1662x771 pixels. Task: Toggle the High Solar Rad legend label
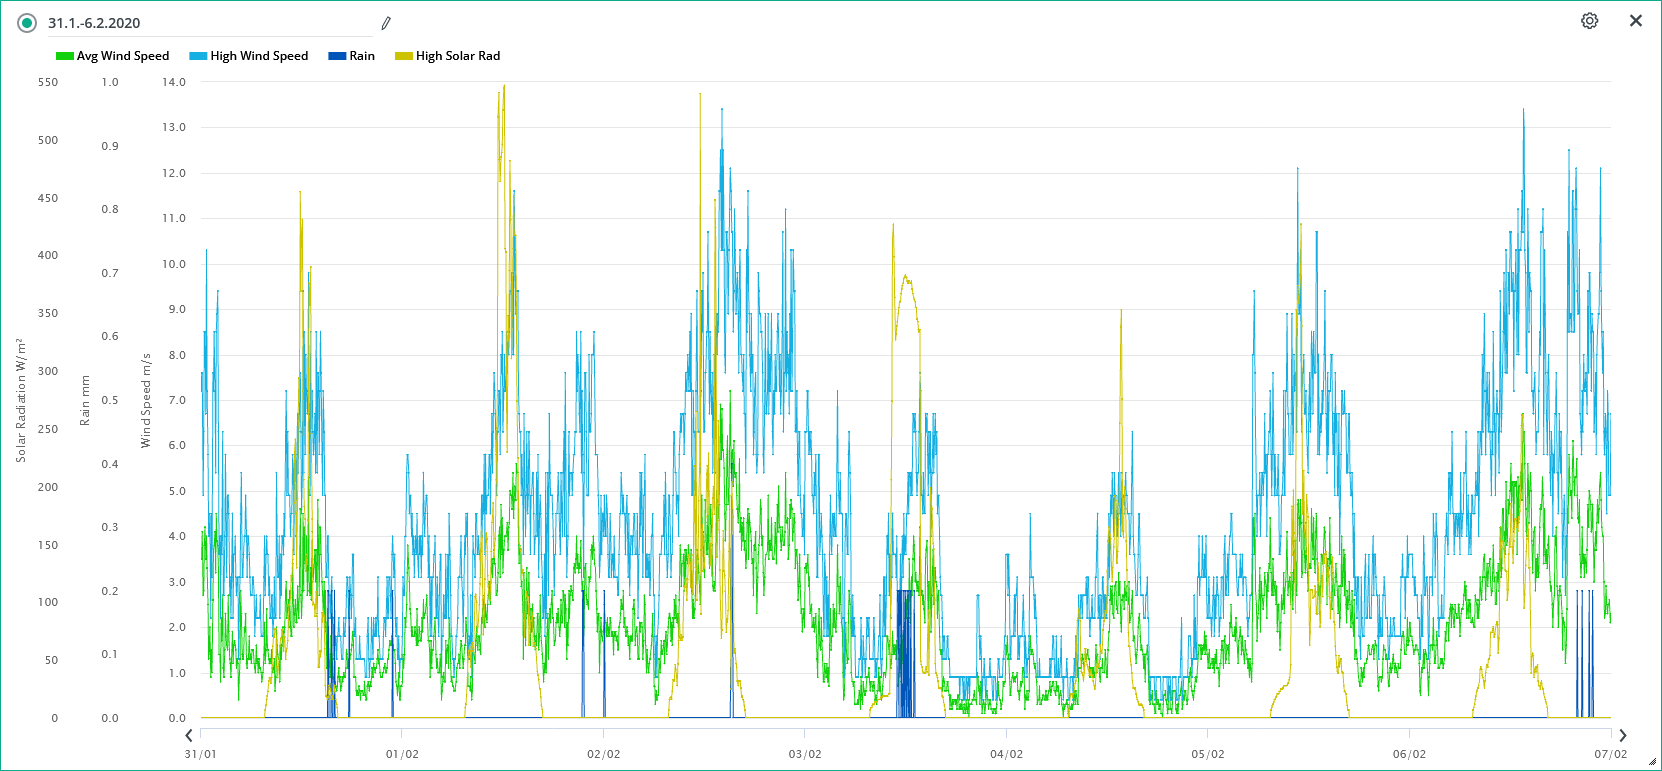click(458, 56)
